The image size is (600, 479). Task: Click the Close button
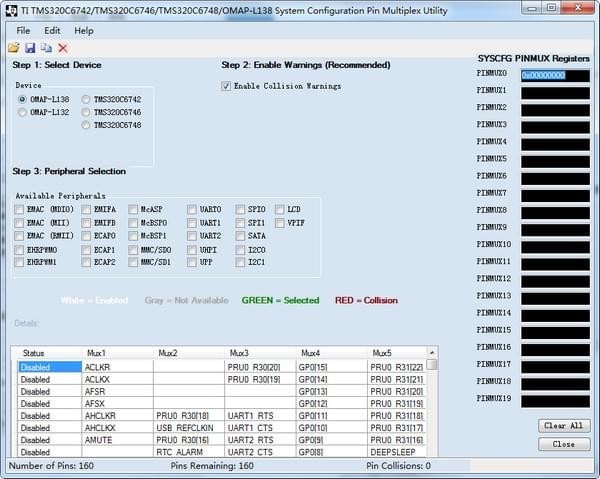click(x=563, y=444)
